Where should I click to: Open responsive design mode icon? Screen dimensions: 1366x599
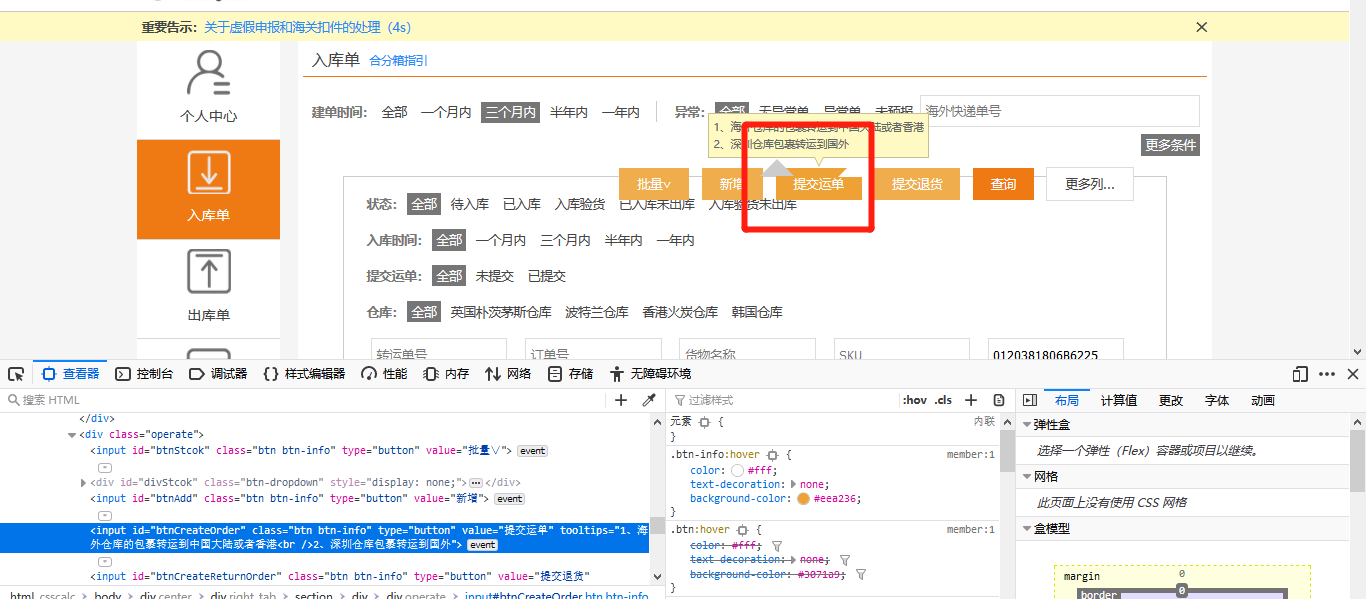(x=1300, y=374)
